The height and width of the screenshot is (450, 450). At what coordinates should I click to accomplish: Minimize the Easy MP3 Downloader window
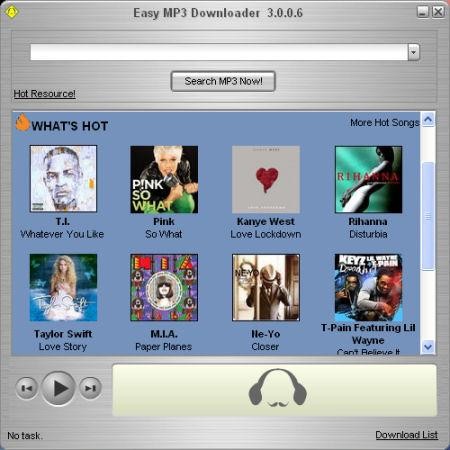423,12
